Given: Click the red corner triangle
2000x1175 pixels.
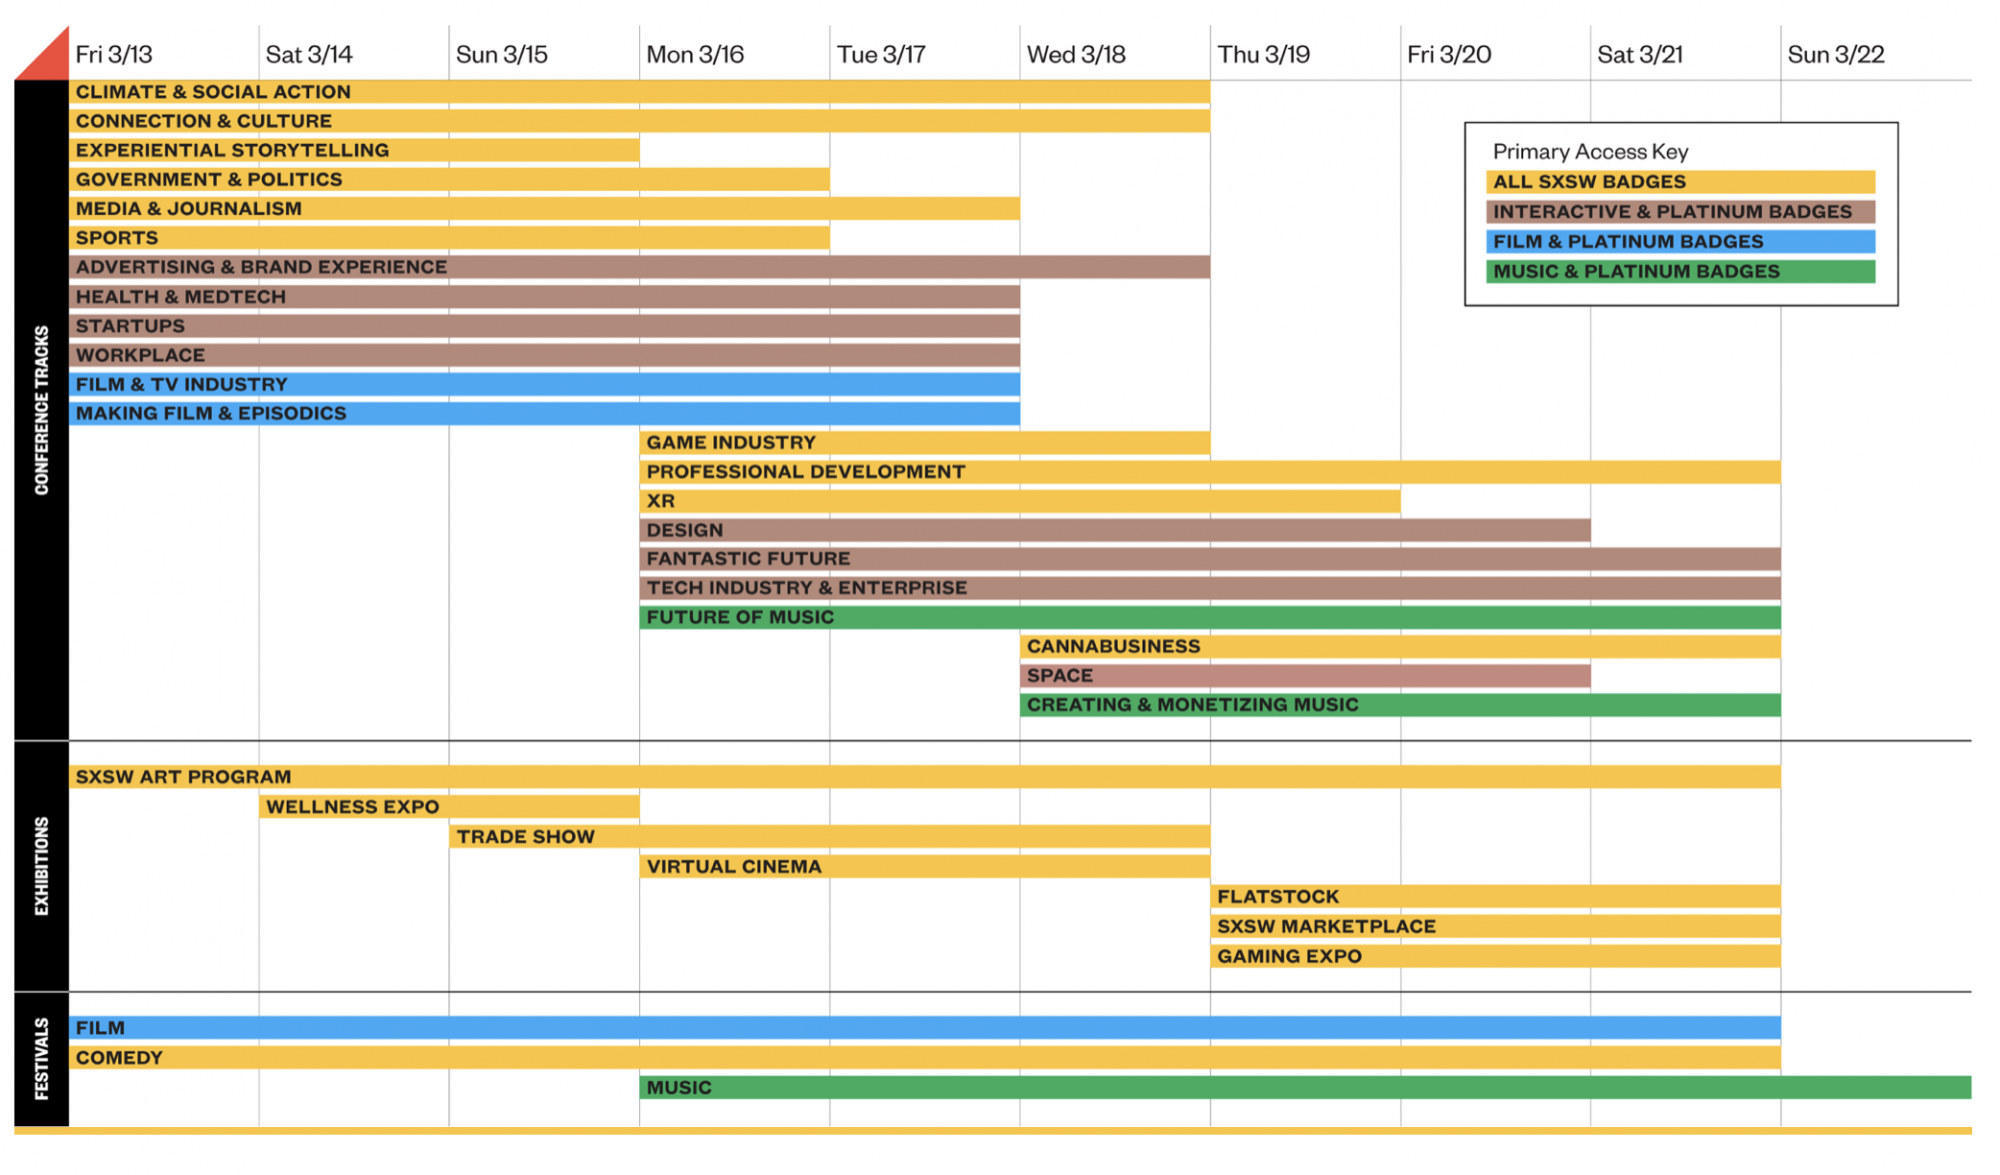Looking at the screenshot, I should pos(50,60).
